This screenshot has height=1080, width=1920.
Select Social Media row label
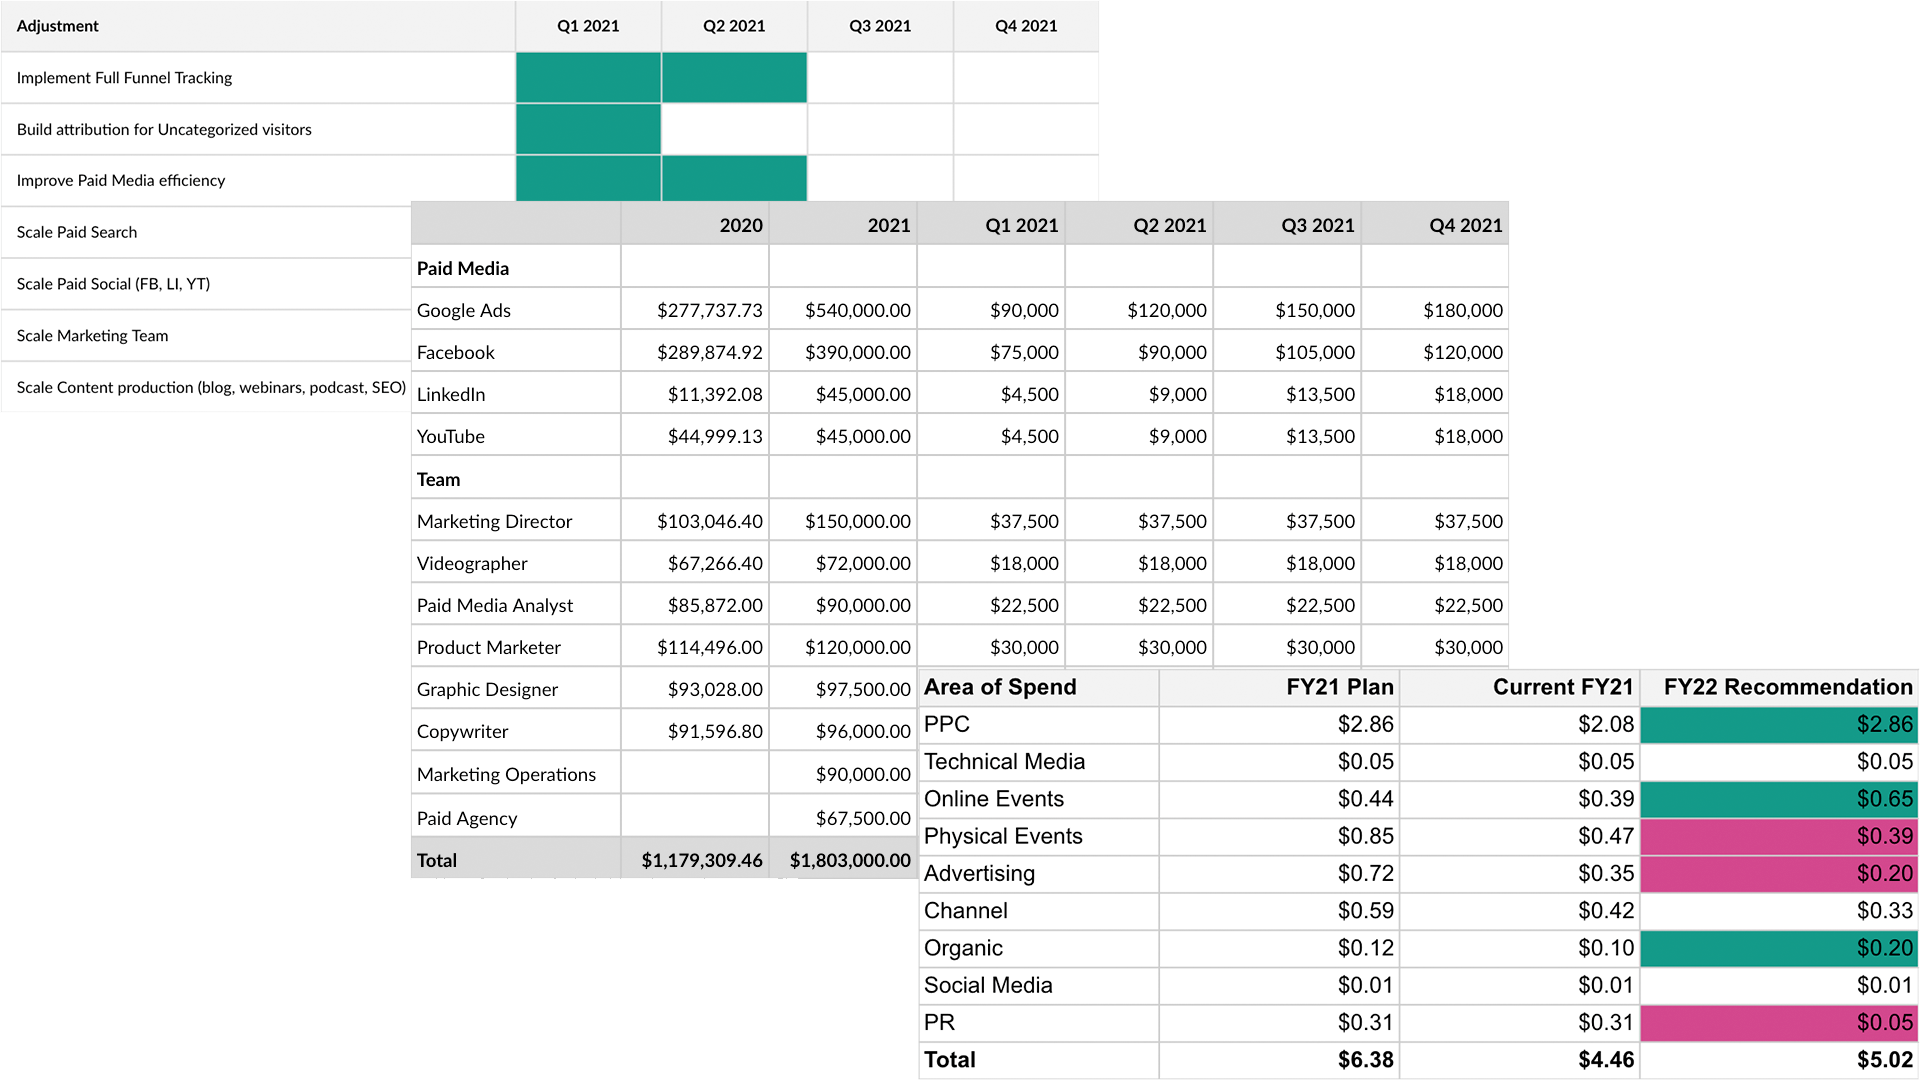(x=988, y=986)
